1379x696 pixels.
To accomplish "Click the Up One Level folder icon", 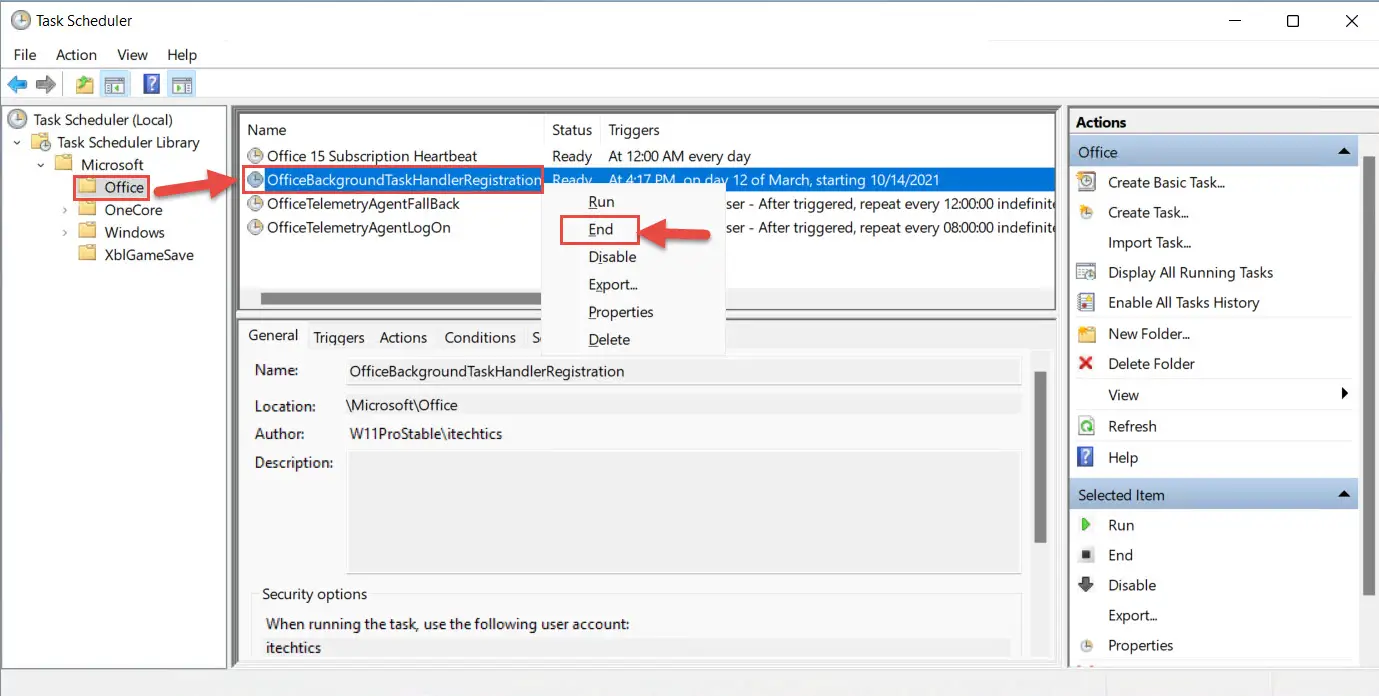I will point(85,85).
